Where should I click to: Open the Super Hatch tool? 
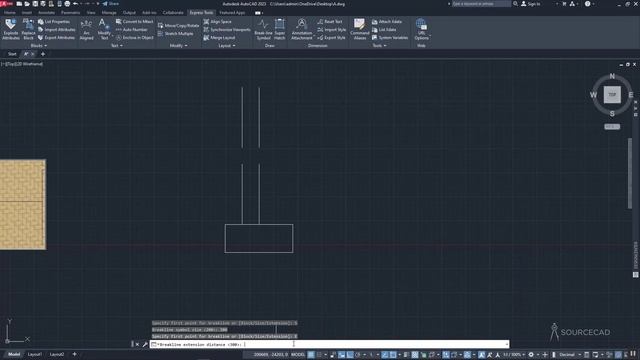pos(280,29)
